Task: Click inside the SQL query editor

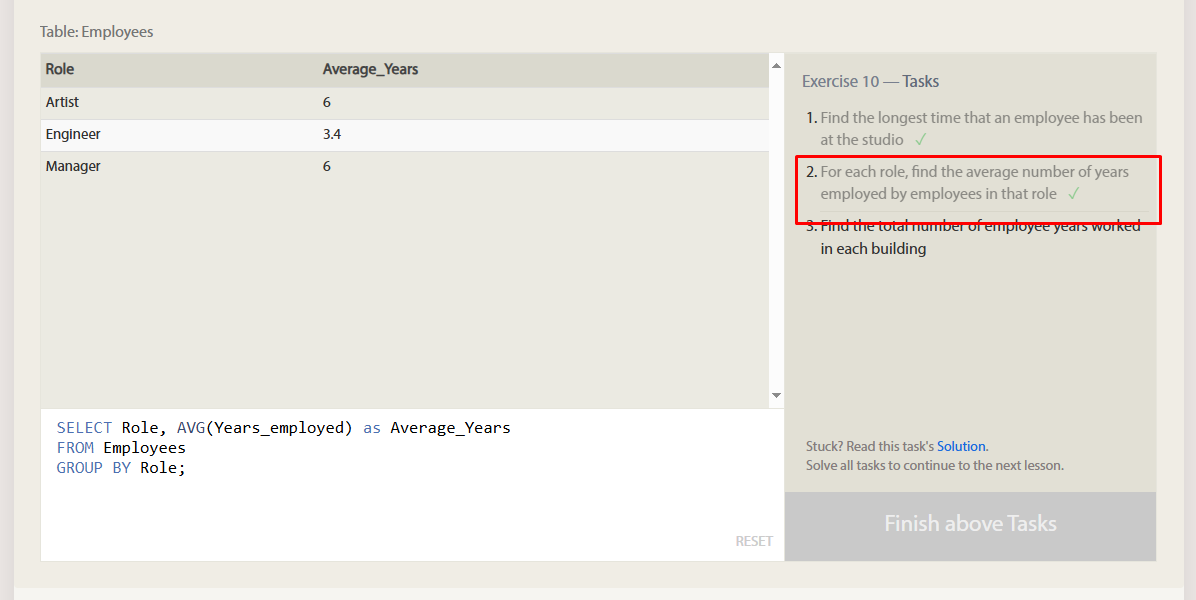Action: [412, 485]
